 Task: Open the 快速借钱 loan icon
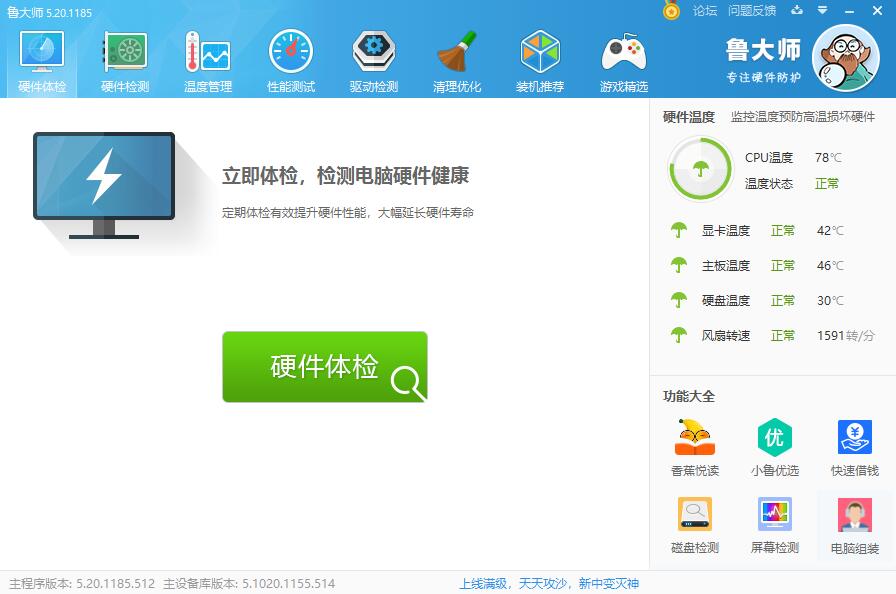pyautogui.click(x=855, y=447)
